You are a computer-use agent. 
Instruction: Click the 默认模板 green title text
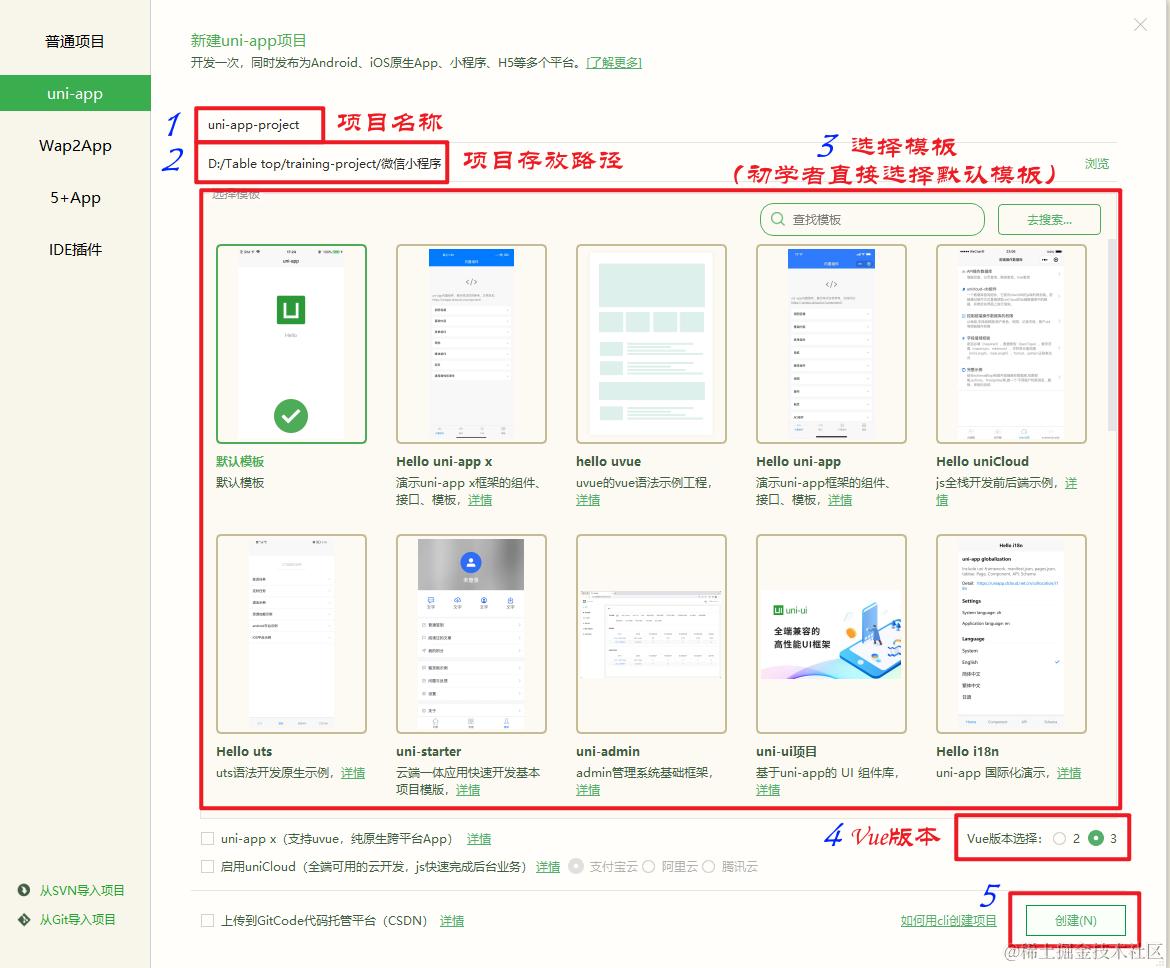[240, 461]
